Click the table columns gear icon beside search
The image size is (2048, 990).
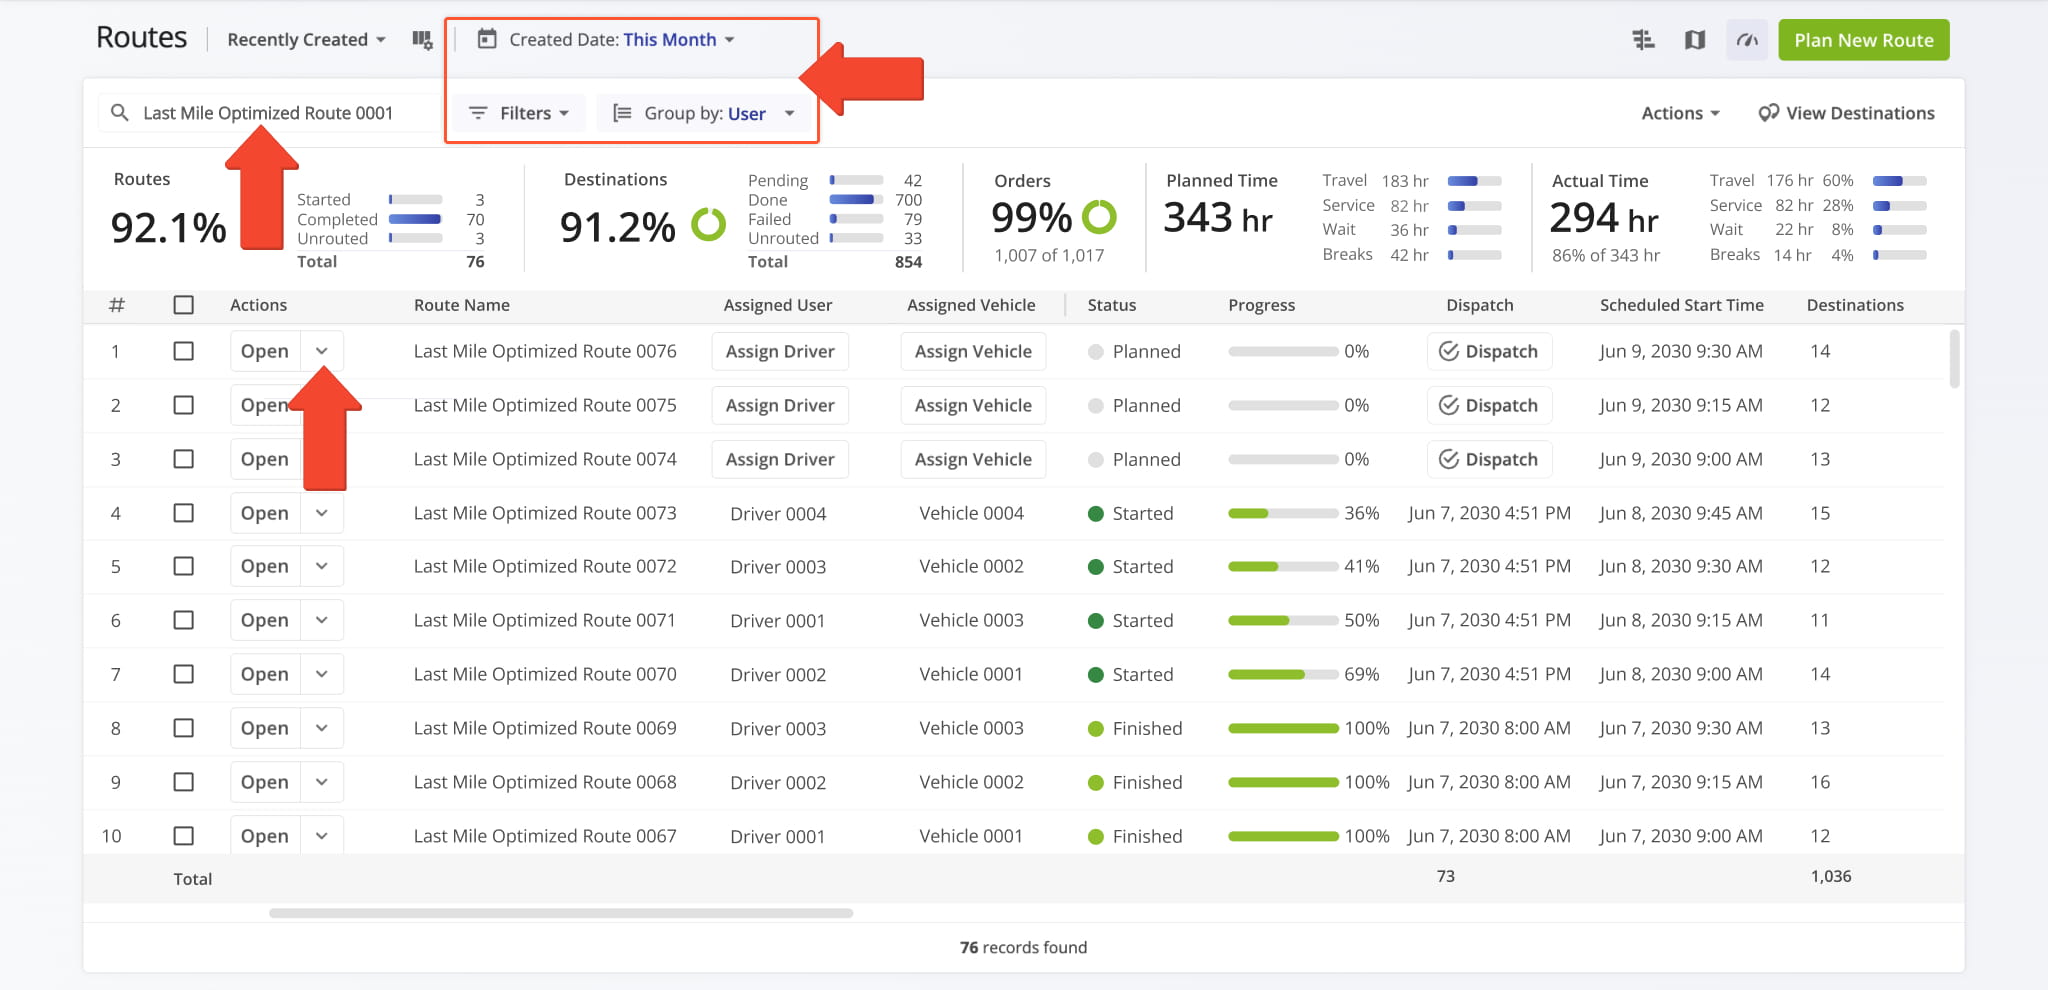421,40
